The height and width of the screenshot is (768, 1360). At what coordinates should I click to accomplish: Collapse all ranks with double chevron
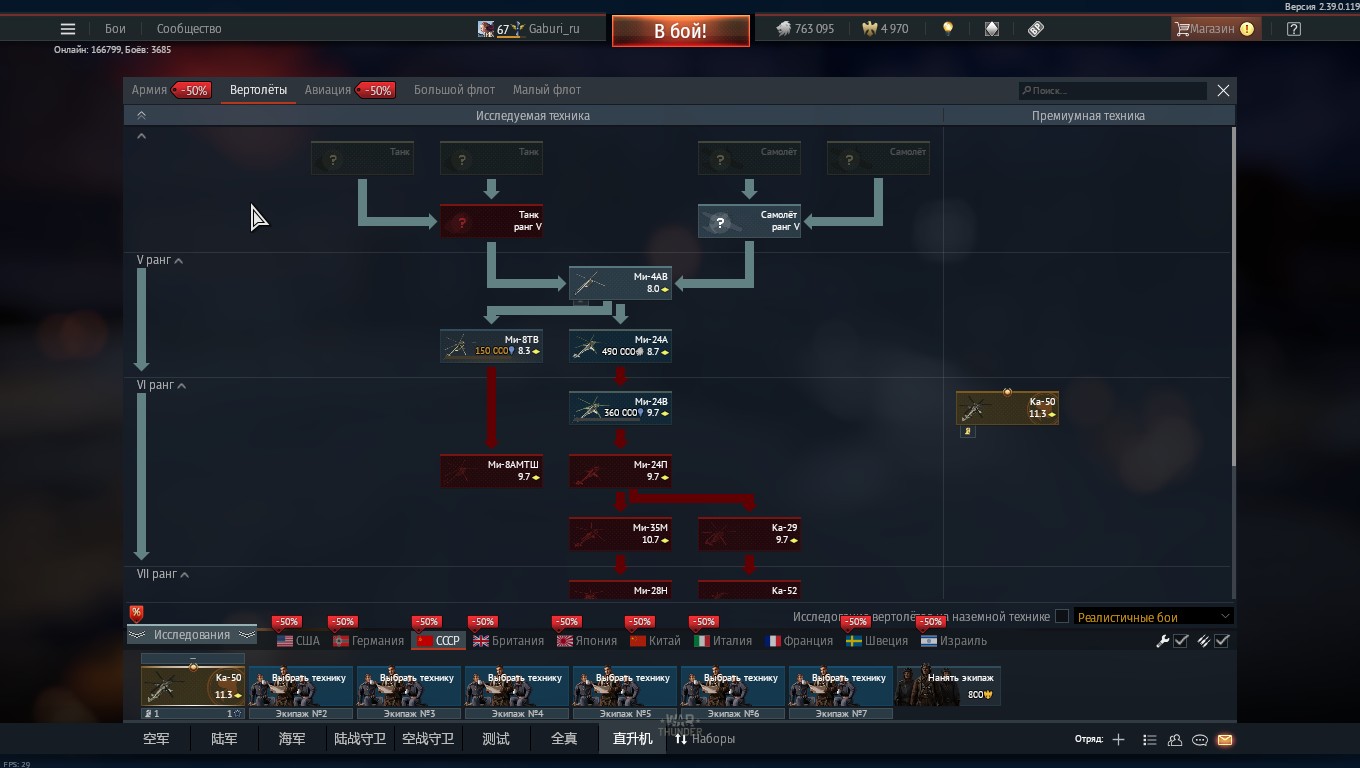(x=141, y=116)
